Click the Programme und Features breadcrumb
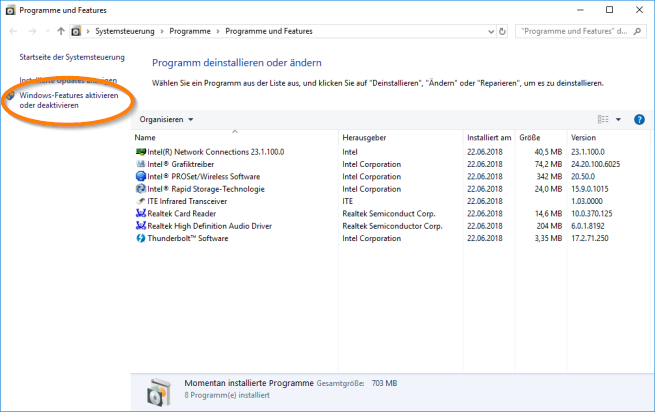This screenshot has height=412, width=655. (x=269, y=31)
